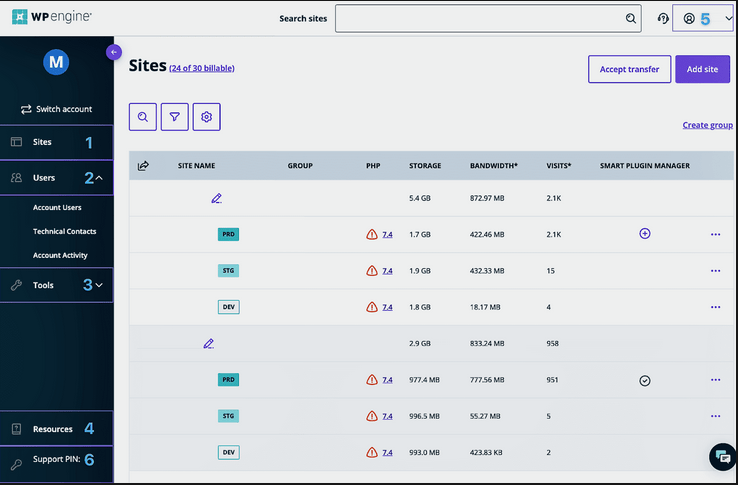The width and height of the screenshot is (738, 485).
Task: Open the support headset icon
Action: 663,19
